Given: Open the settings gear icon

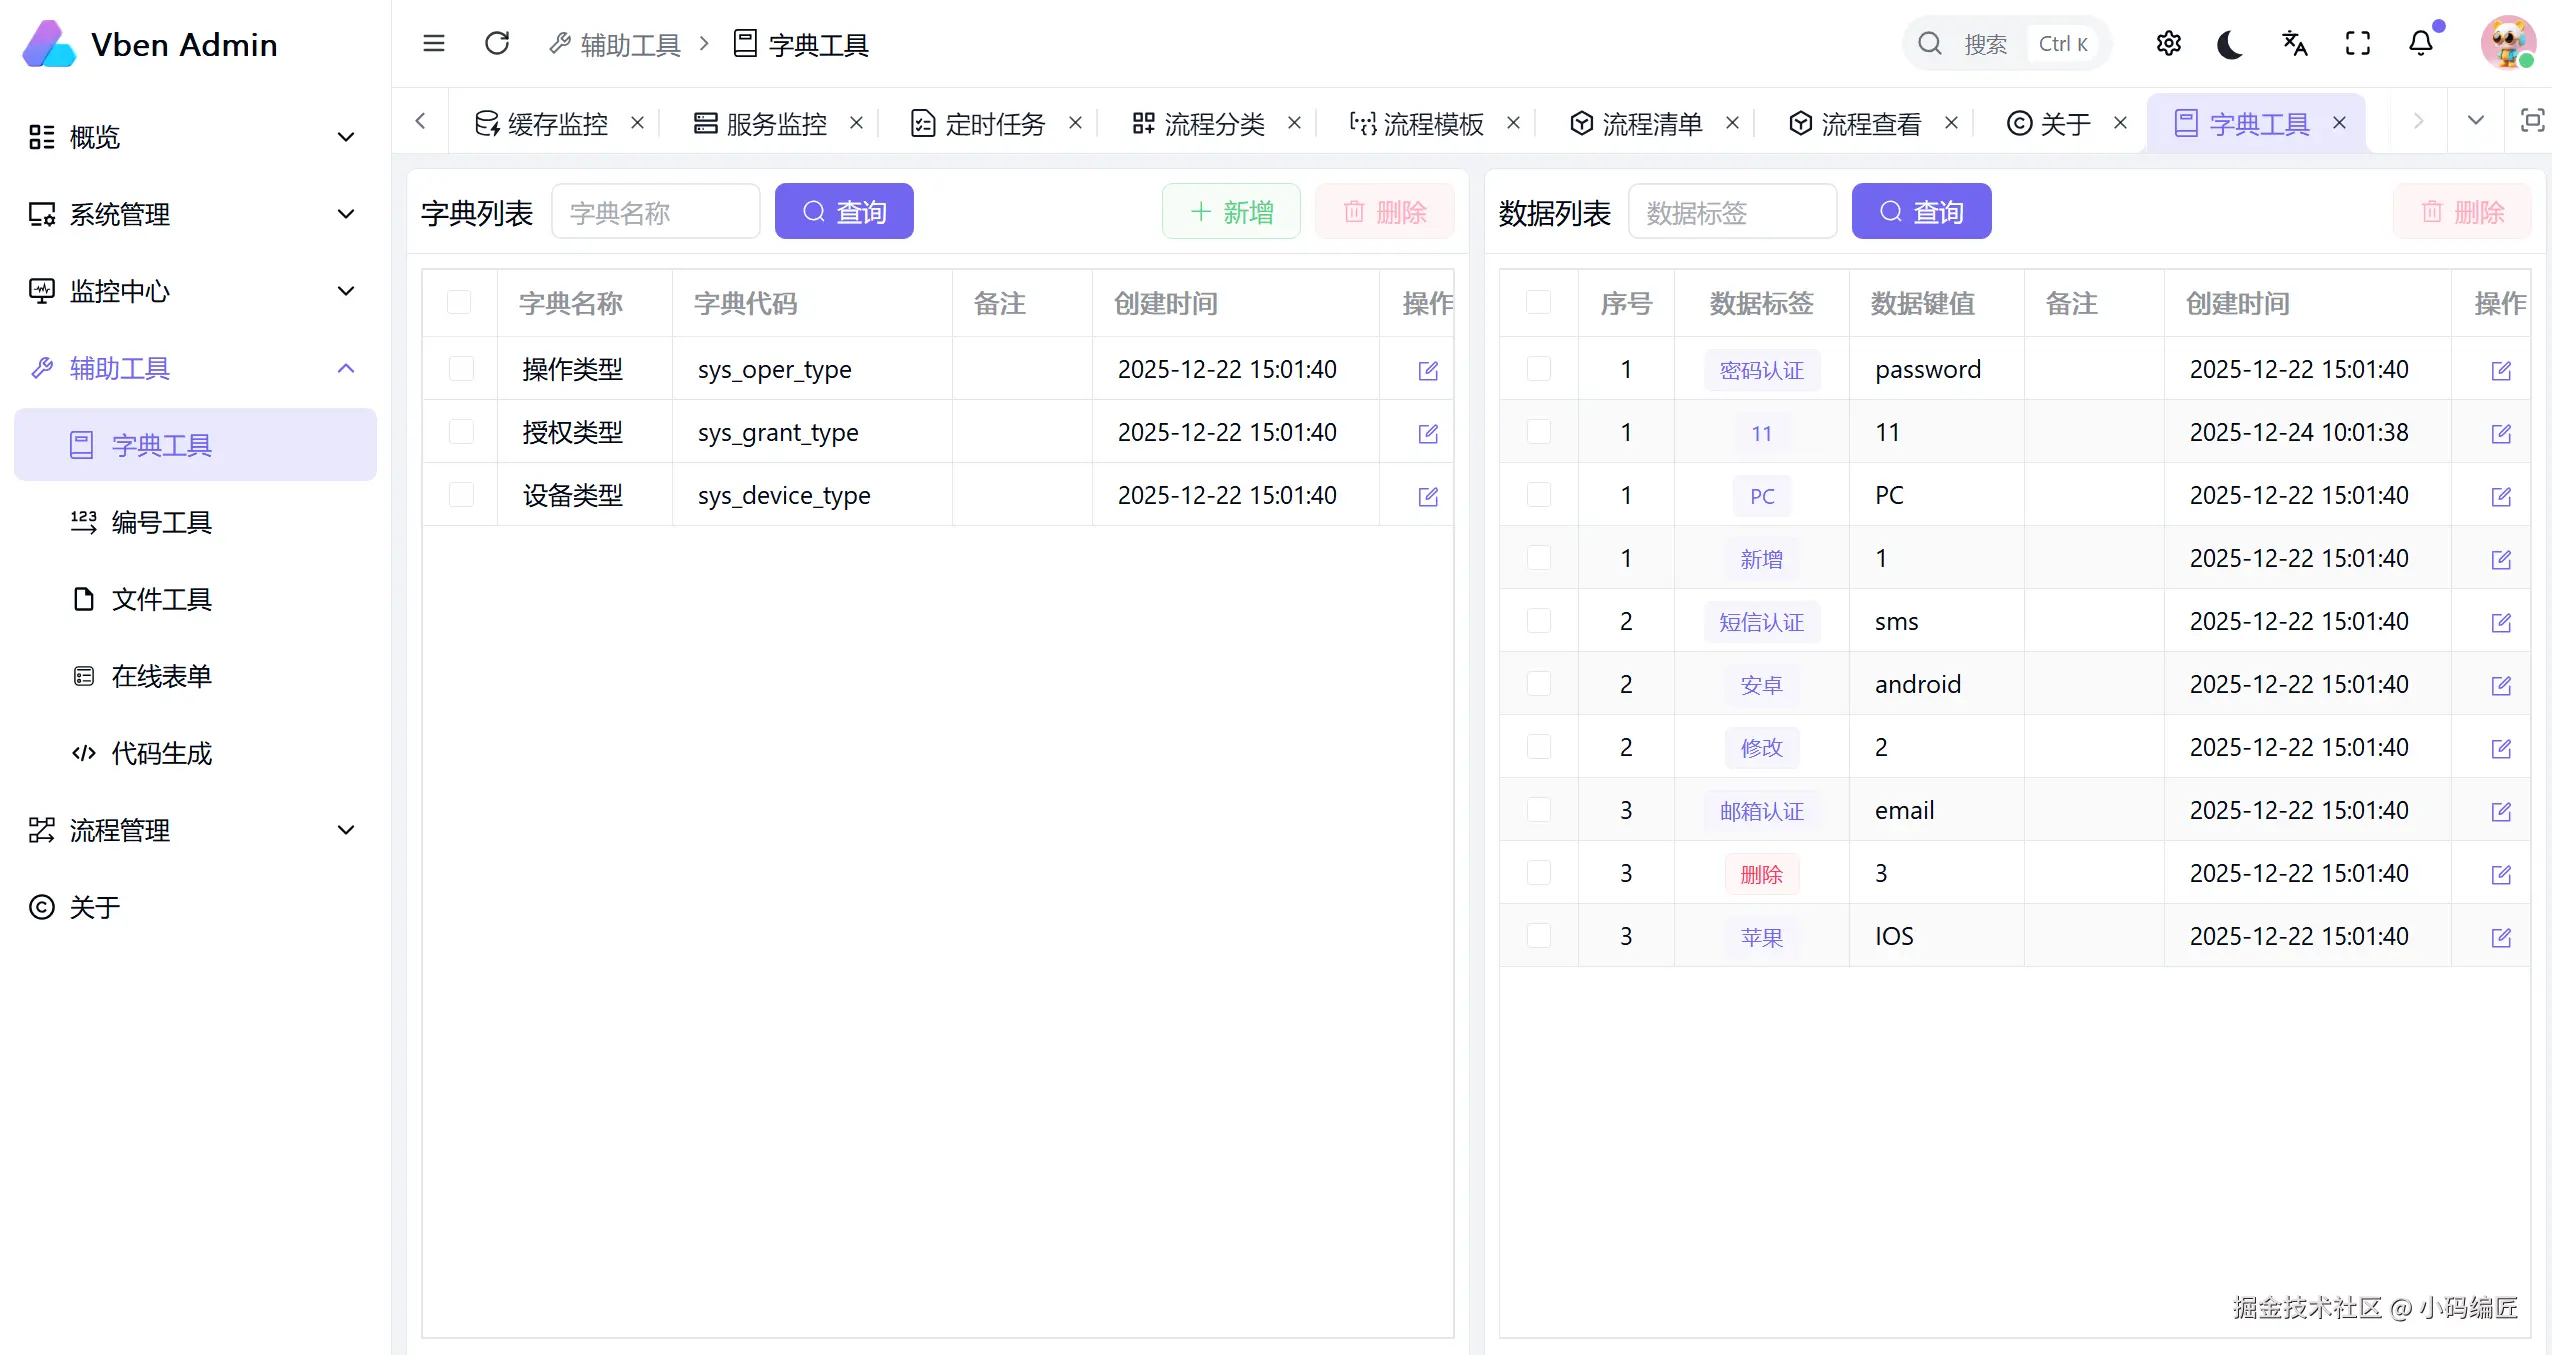Looking at the screenshot, I should (x=2169, y=44).
